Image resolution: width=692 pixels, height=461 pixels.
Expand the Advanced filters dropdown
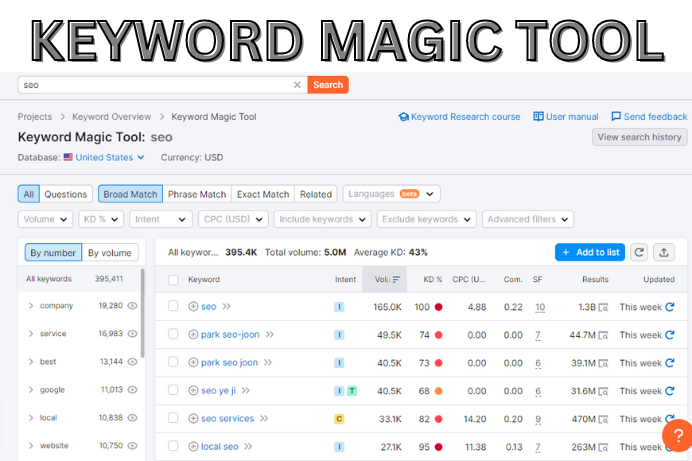527,219
